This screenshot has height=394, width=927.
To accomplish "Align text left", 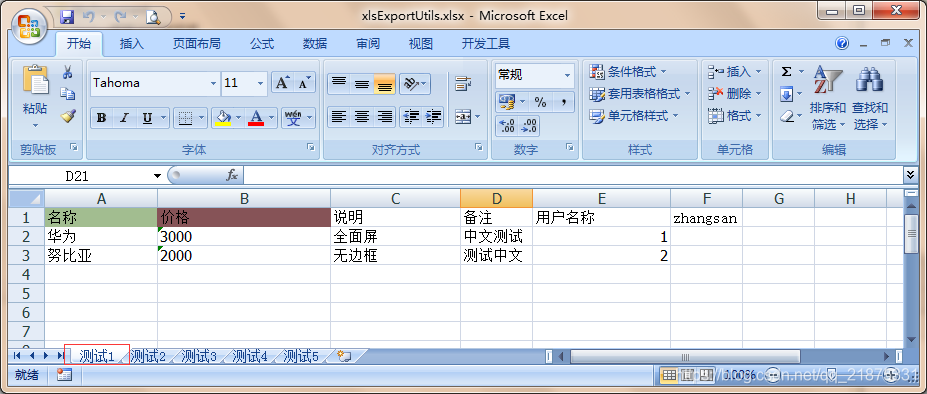I will point(339,117).
